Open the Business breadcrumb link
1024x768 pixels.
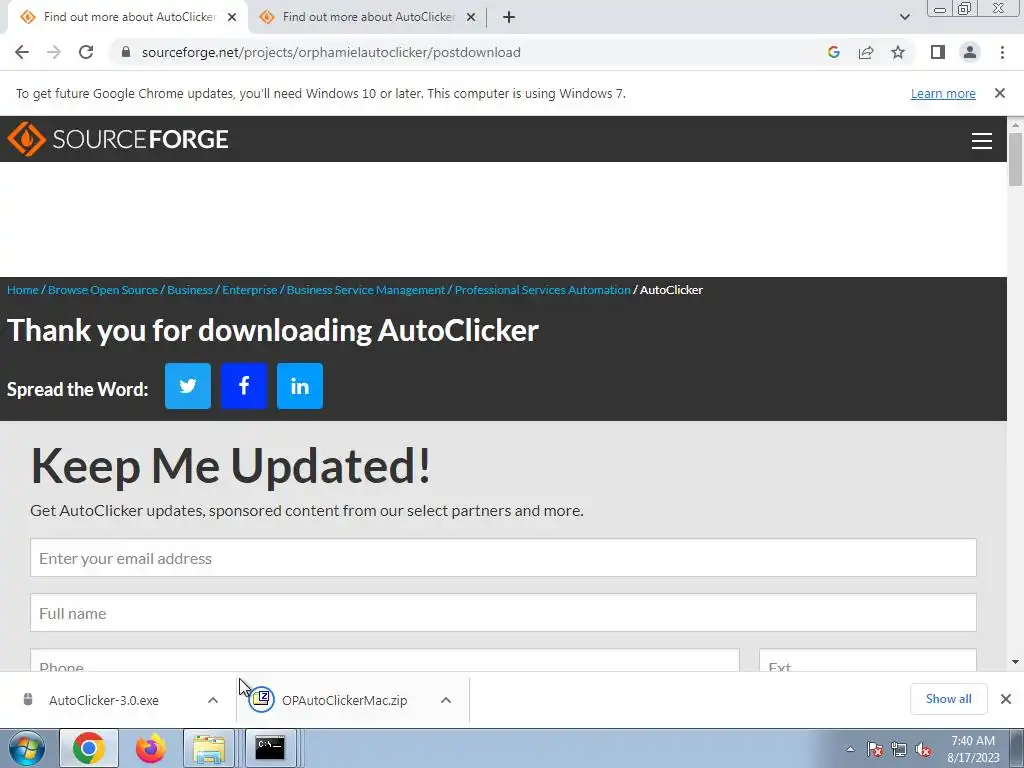click(x=190, y=289)
